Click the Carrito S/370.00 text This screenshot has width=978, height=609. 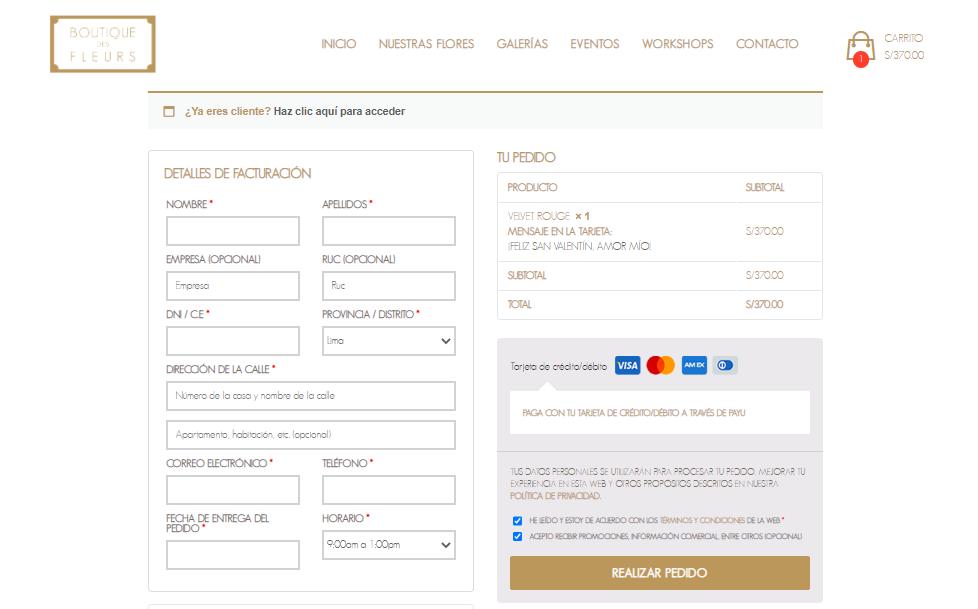[x=904, y=47]
